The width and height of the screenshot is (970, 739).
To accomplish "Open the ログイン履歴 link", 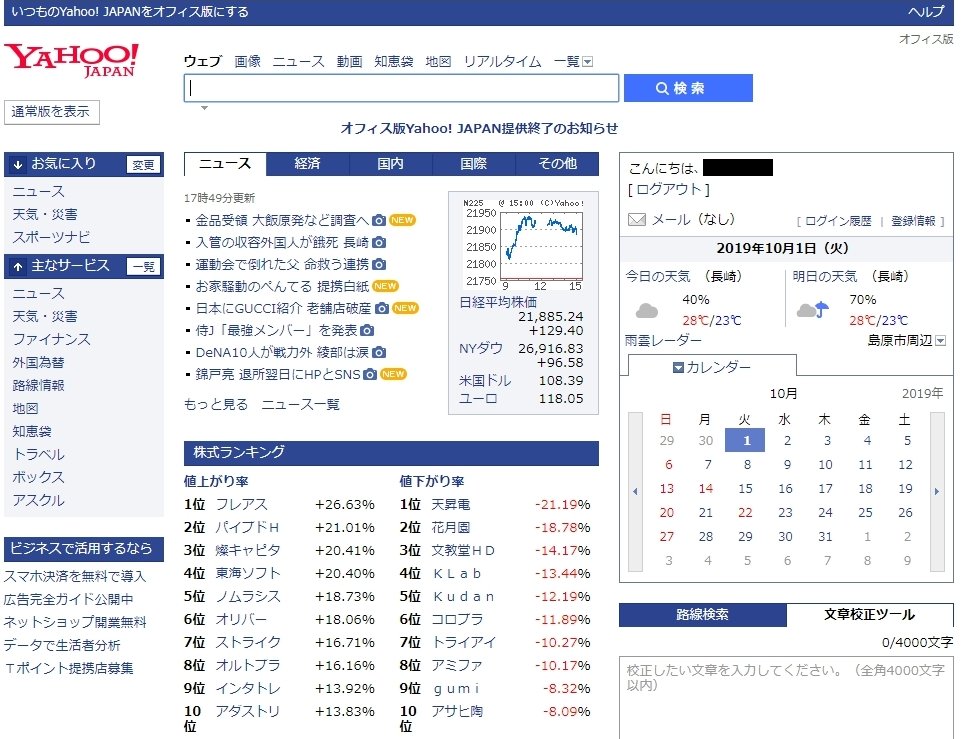I will pyautogui.click(x=837, y=221).
